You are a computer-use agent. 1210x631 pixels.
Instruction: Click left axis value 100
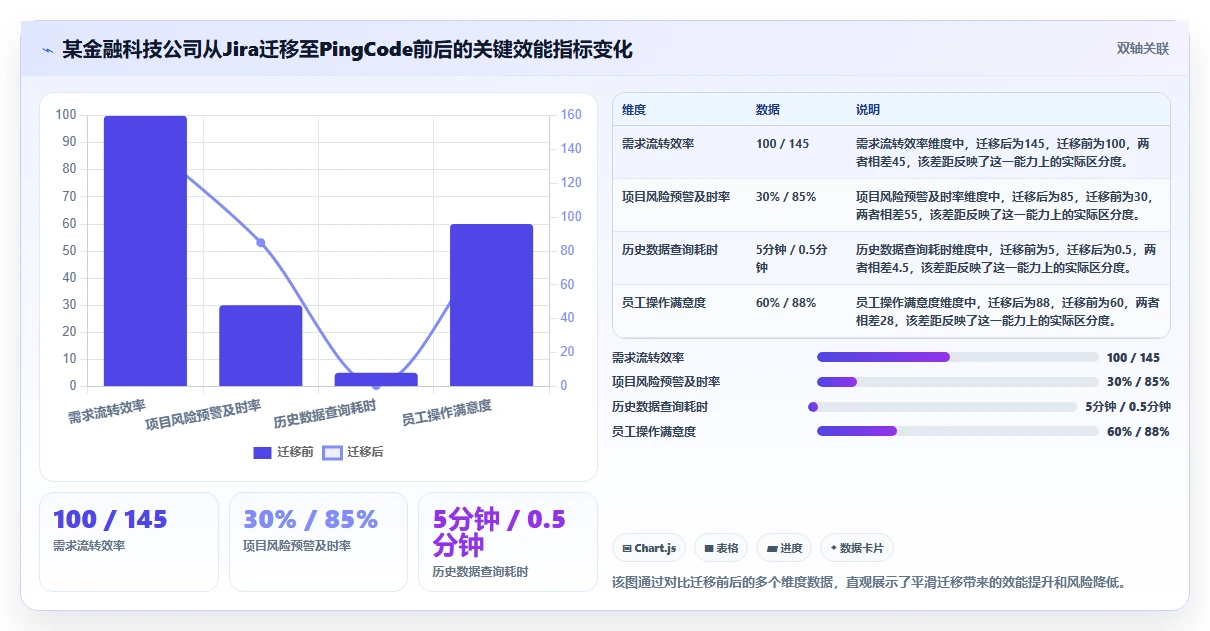(66, 115)
